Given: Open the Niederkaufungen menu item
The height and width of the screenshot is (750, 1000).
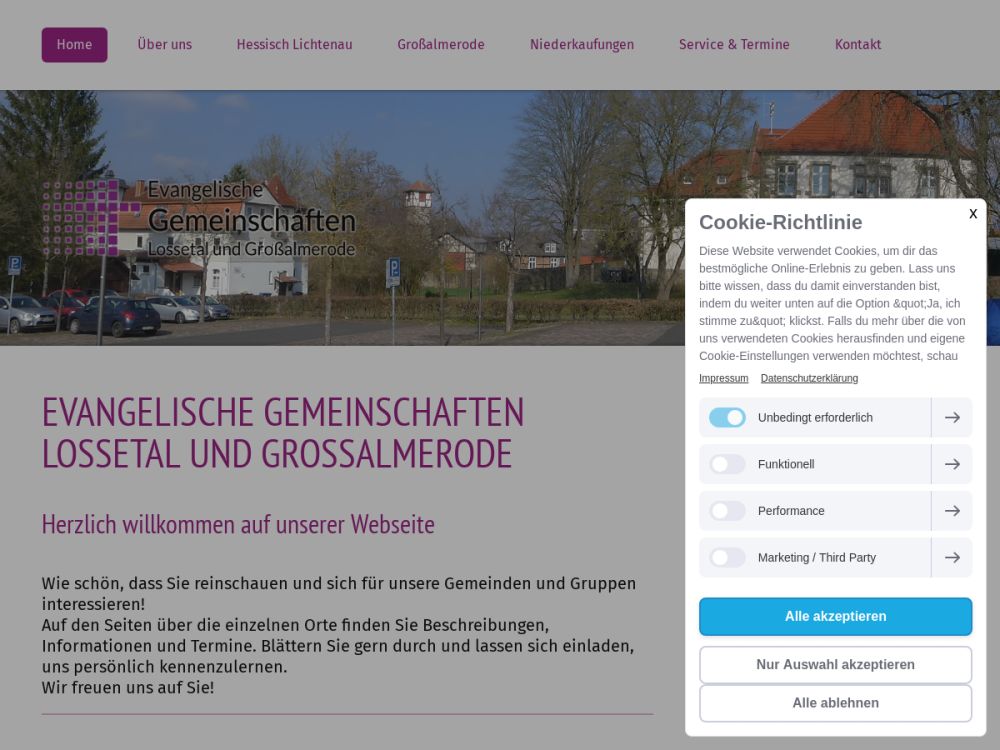Looking at the screenshot, I should pyautogui.click(x=581, y=45).
